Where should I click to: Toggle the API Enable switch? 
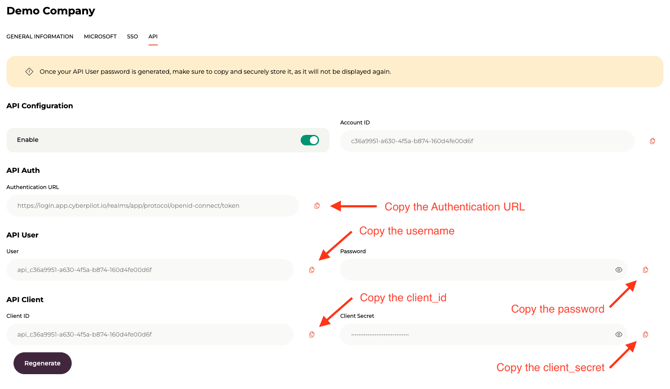(x=309, y=140)
